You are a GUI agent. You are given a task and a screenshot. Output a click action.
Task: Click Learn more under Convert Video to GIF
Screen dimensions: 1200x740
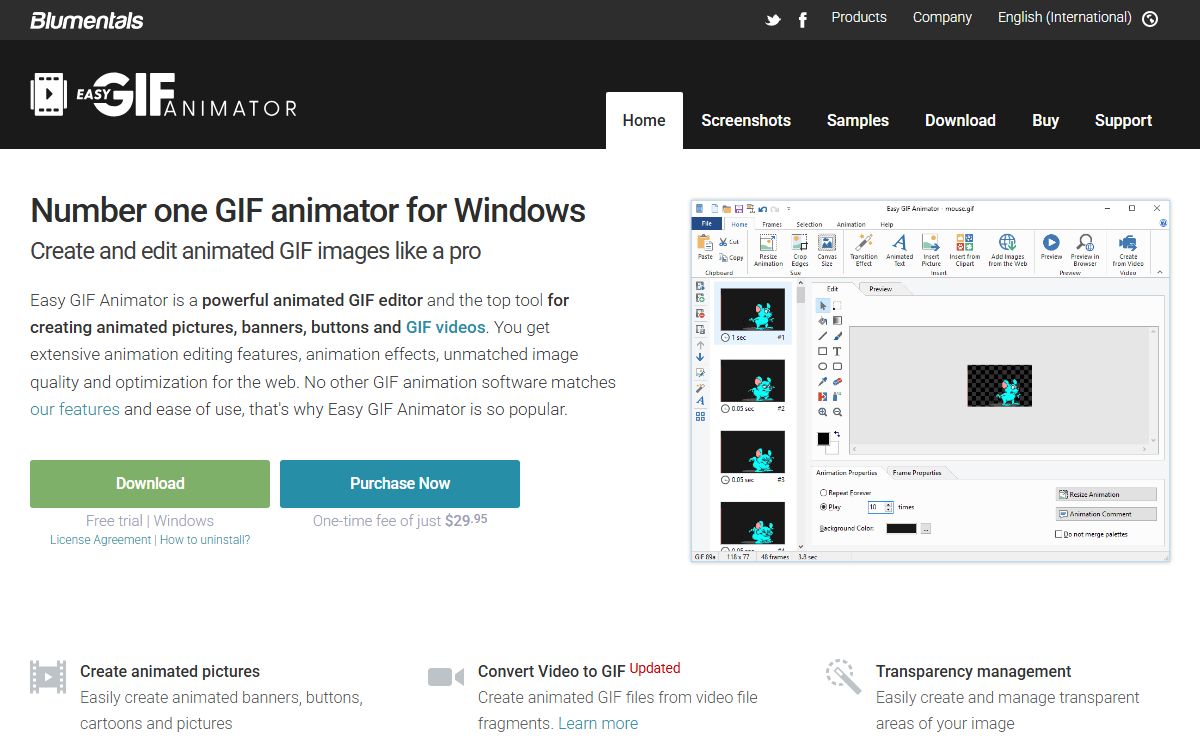click(x=598, y=723)
